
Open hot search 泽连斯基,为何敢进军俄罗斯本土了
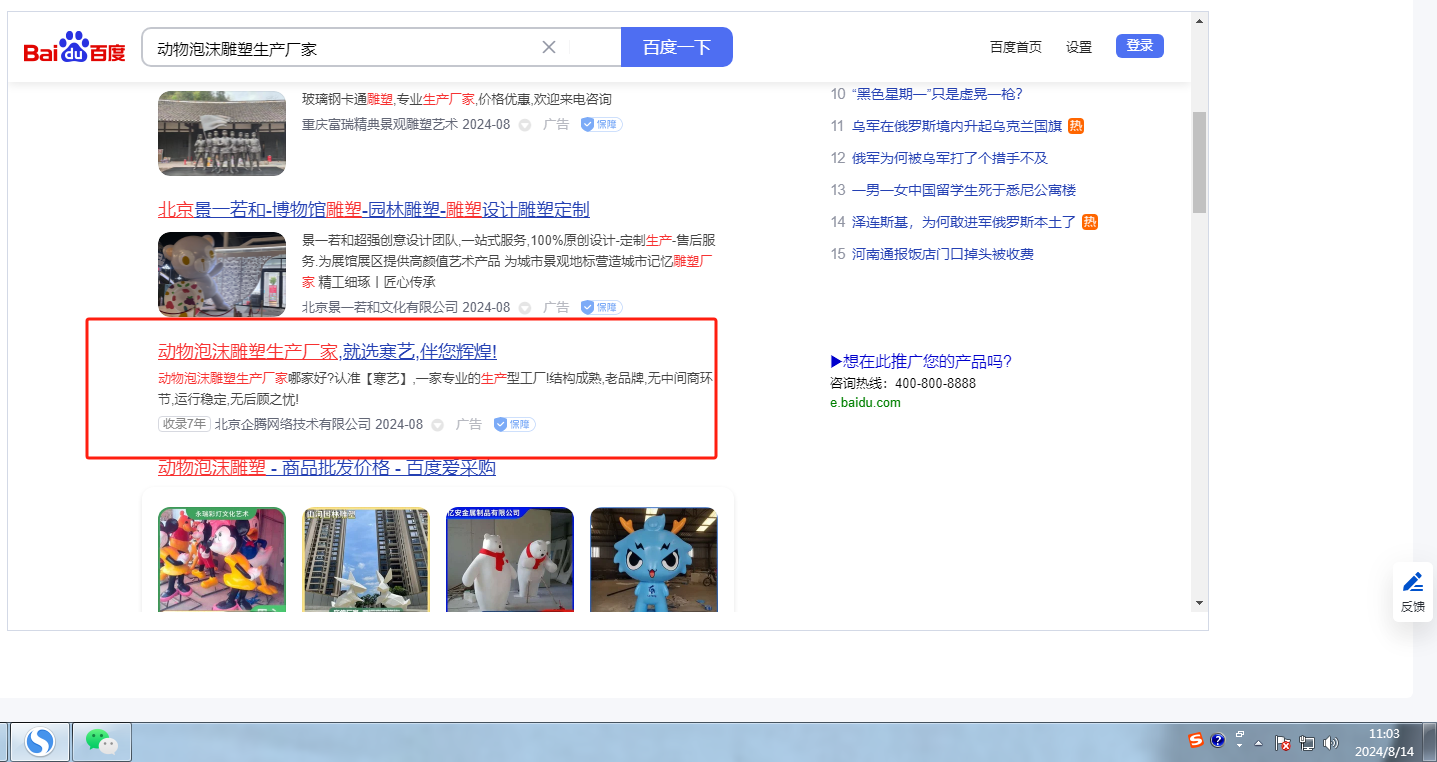[964, 222]
